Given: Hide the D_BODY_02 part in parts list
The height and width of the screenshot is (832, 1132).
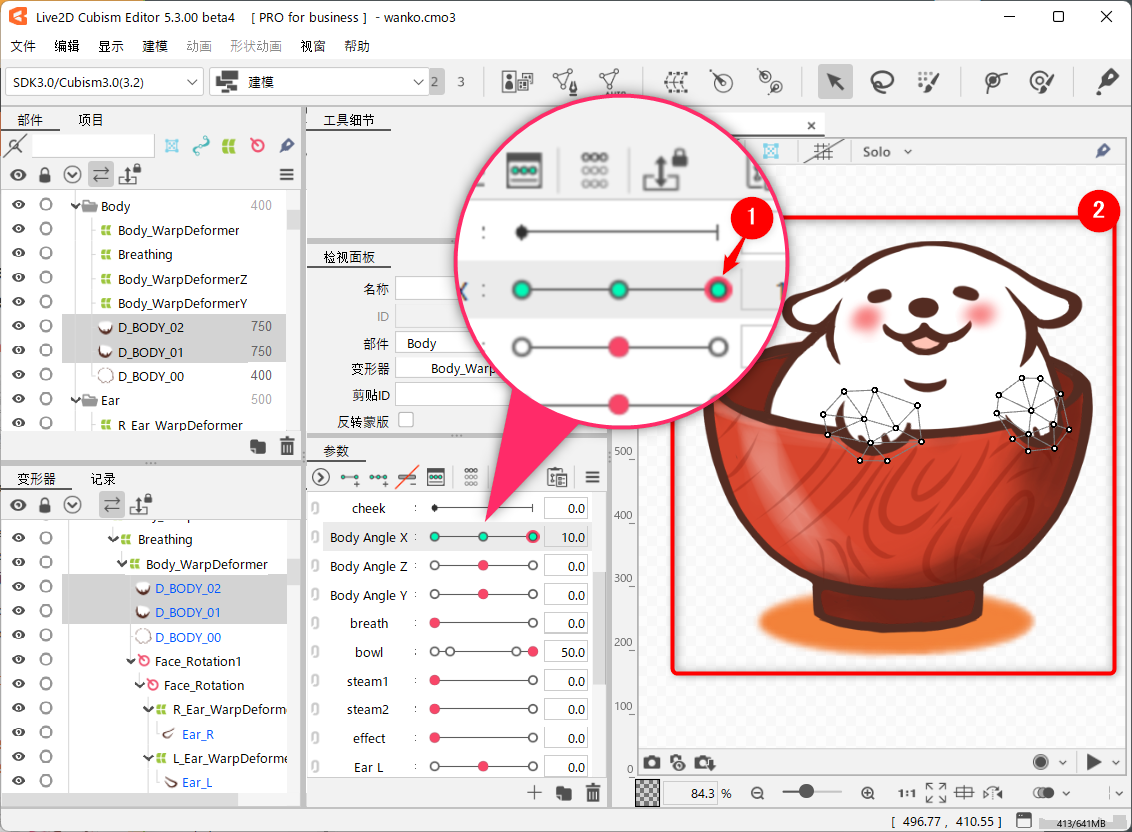Looking at the screenshot, I should pyautogui.click(x=18, y=326).
